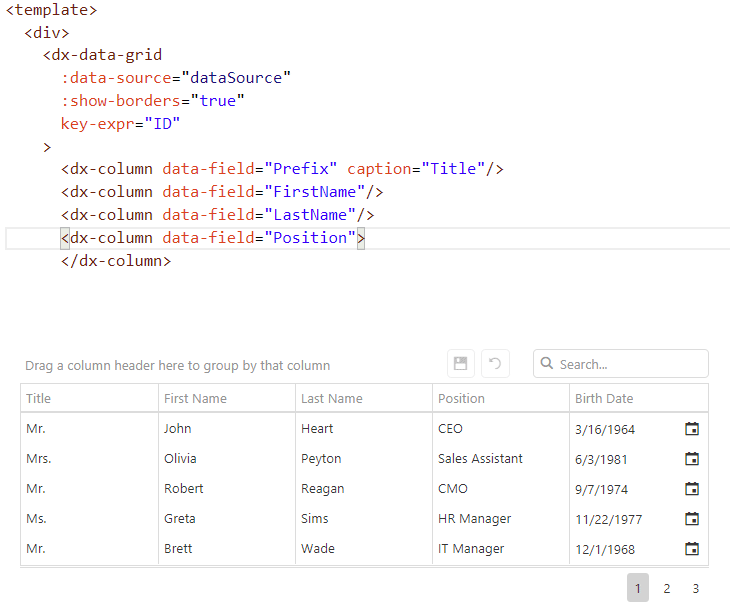Place cursor on the <dx-data-grid code line
This screenshot has width=730, height=610.
point(102,55)
